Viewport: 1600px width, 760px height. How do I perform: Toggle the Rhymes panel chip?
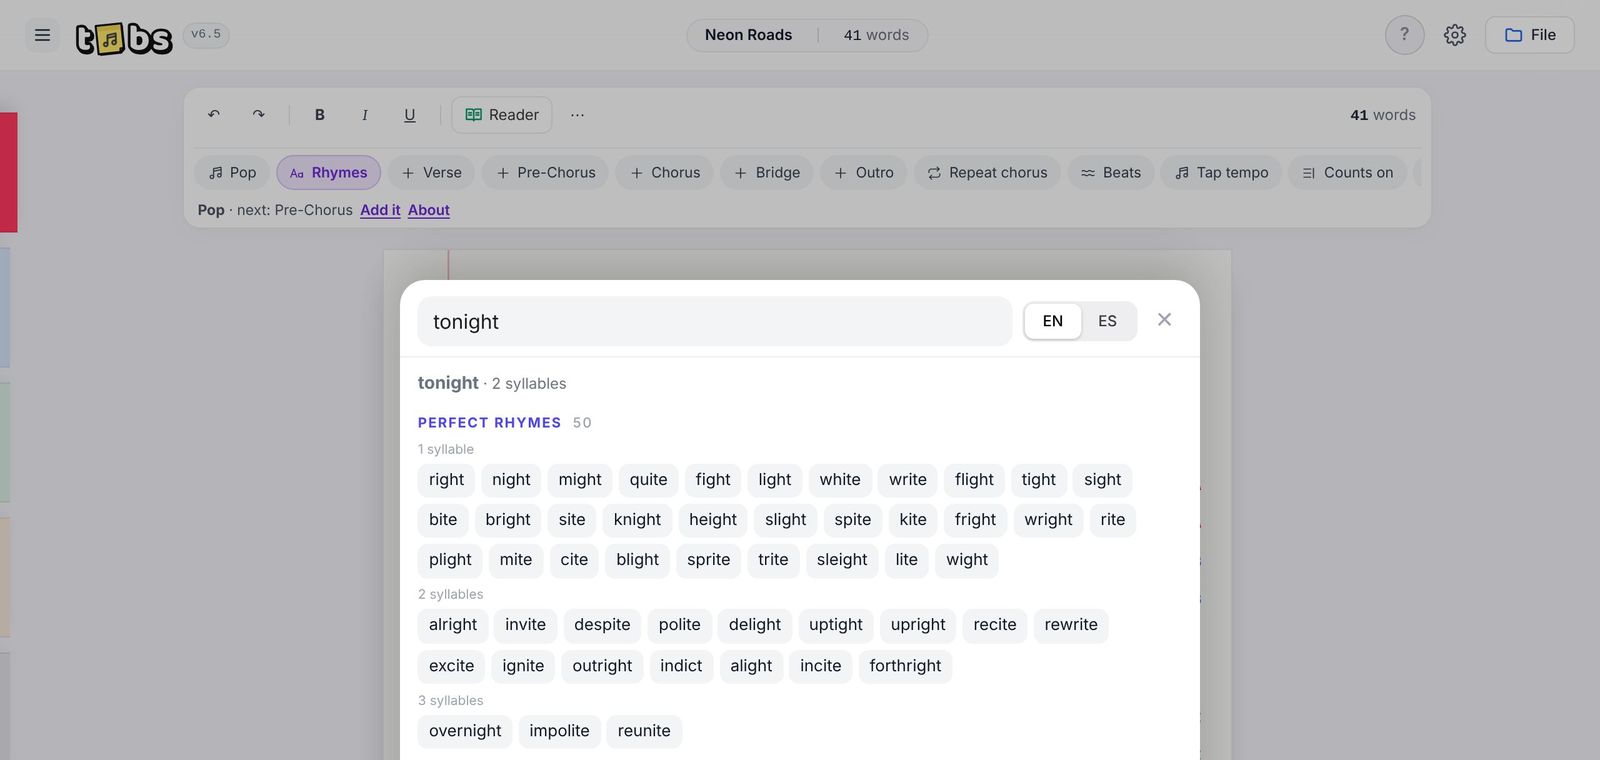coord(328,173)
